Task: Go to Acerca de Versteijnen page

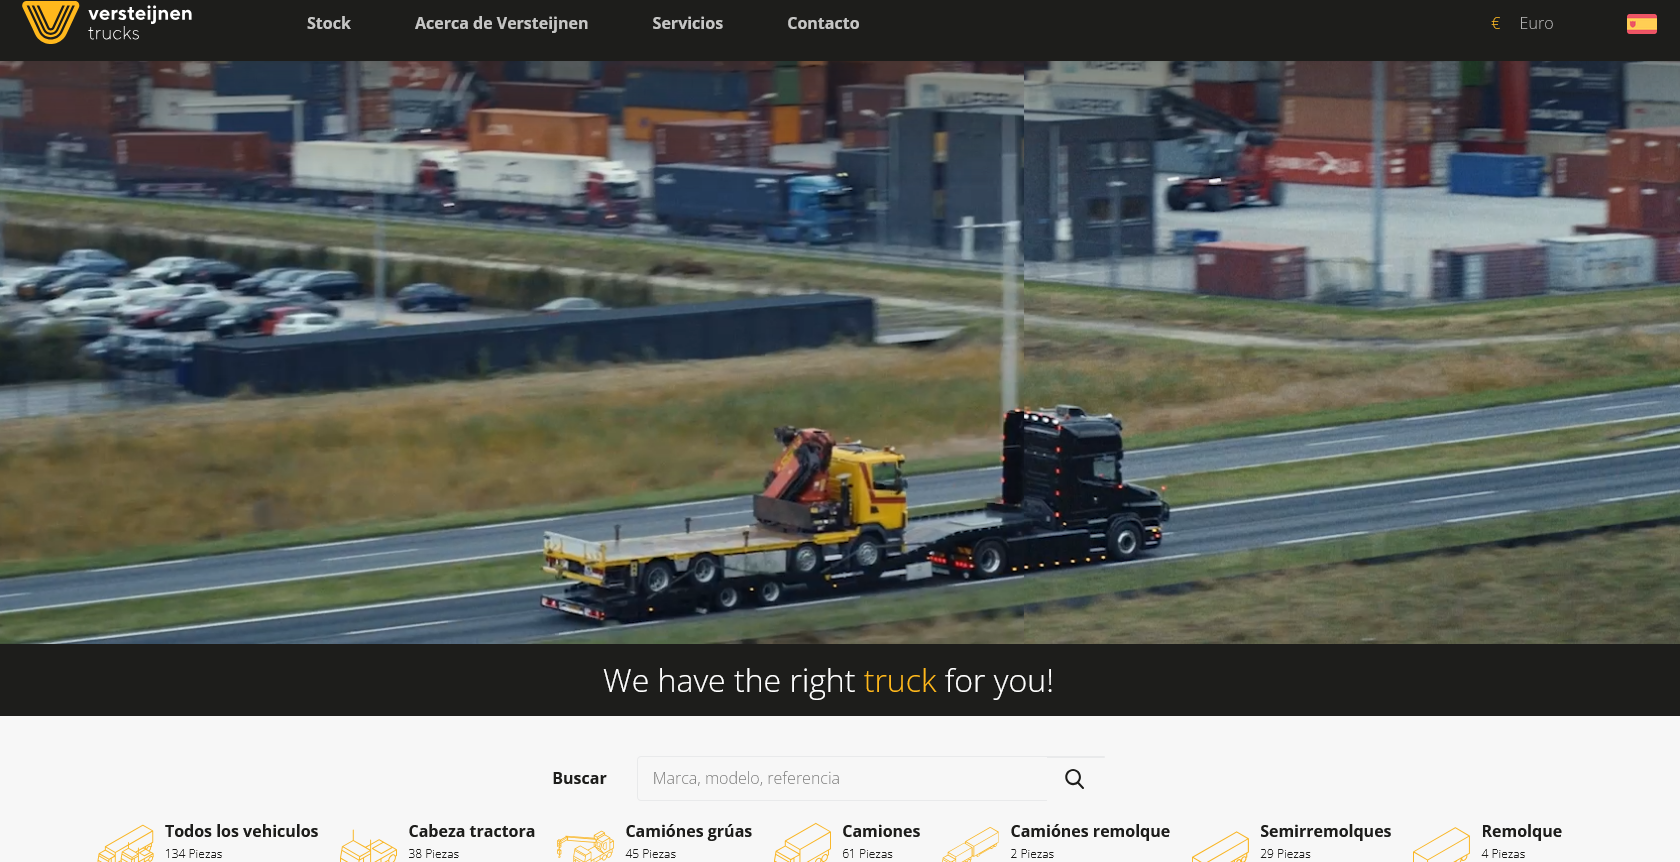Action: 501,23
